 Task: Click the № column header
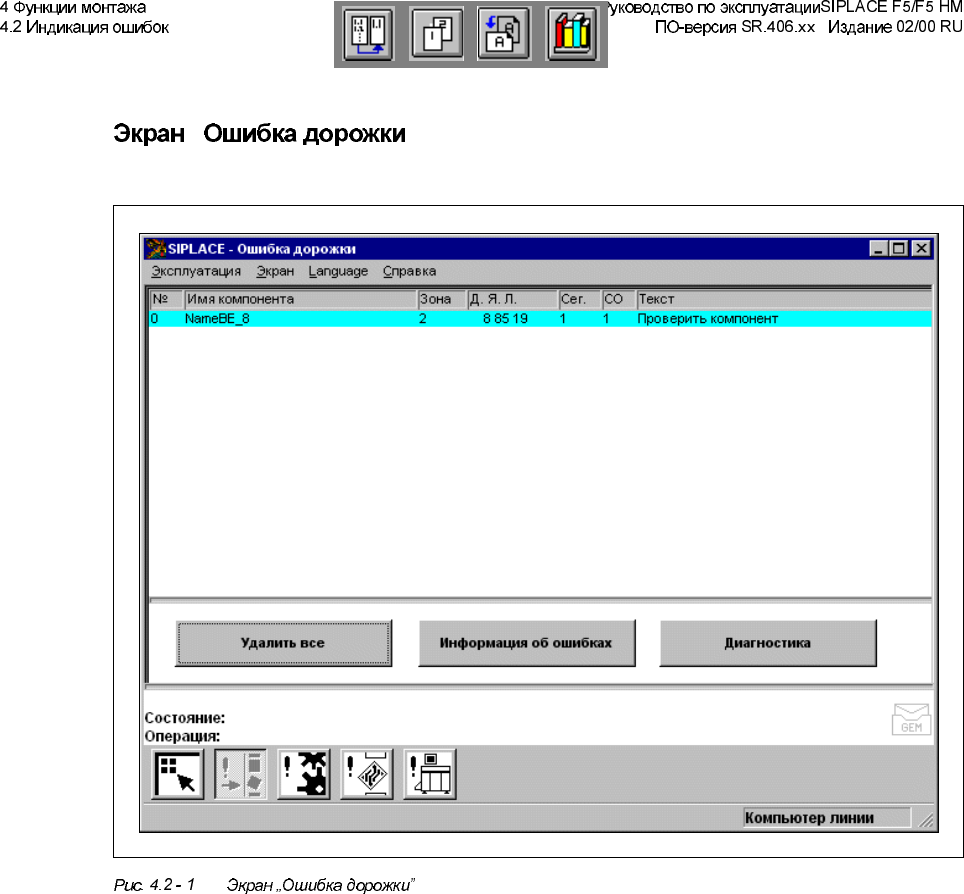pos(167,299)
